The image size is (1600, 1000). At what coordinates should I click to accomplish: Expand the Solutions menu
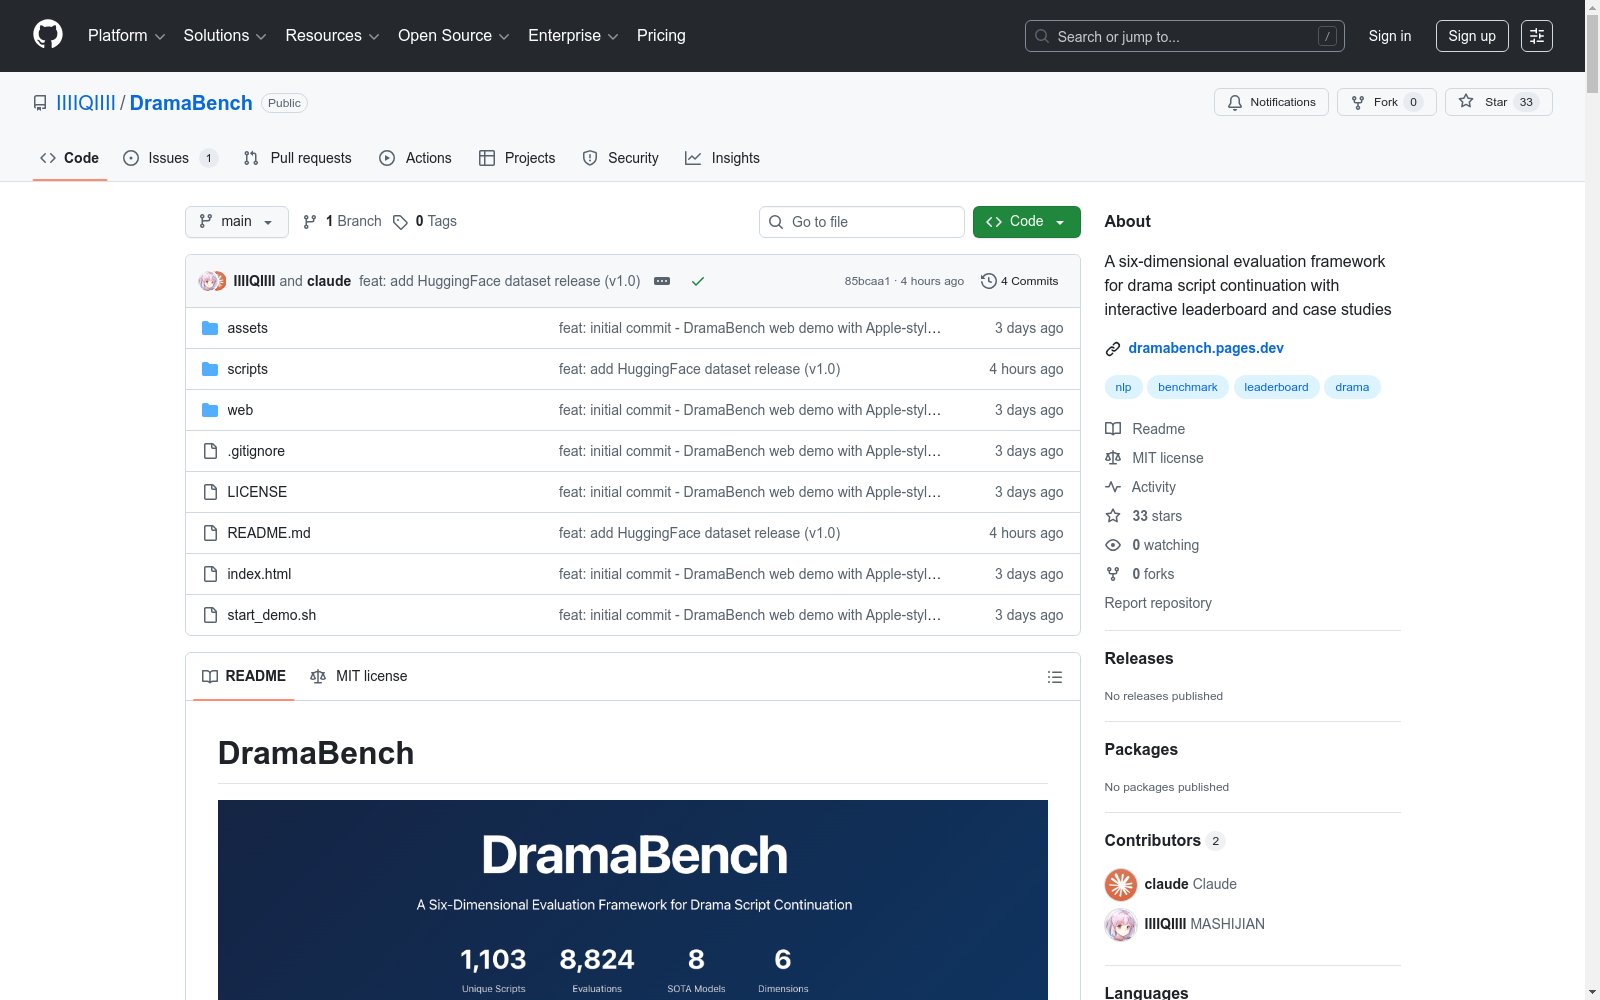pos(225,36)
